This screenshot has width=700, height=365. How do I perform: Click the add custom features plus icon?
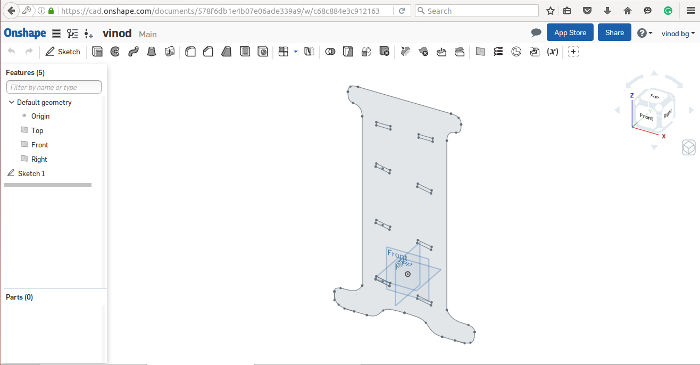(574, 52)
